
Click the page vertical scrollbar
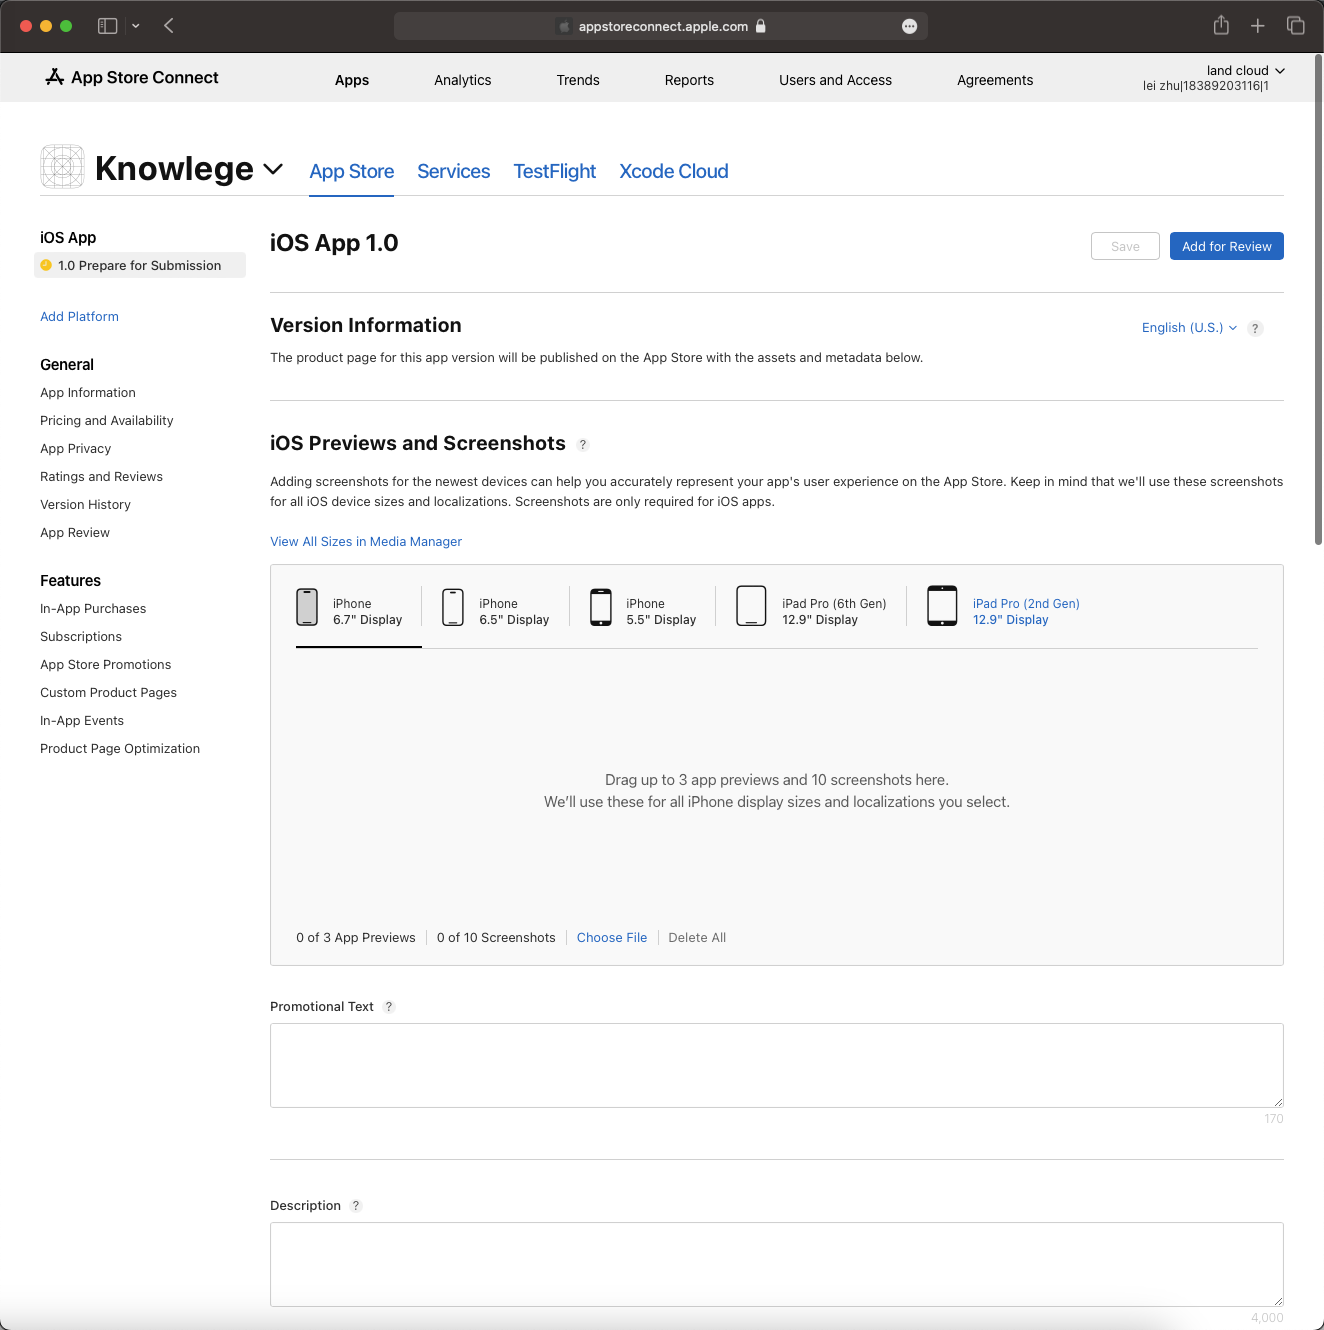click(x=1318, y=300)
